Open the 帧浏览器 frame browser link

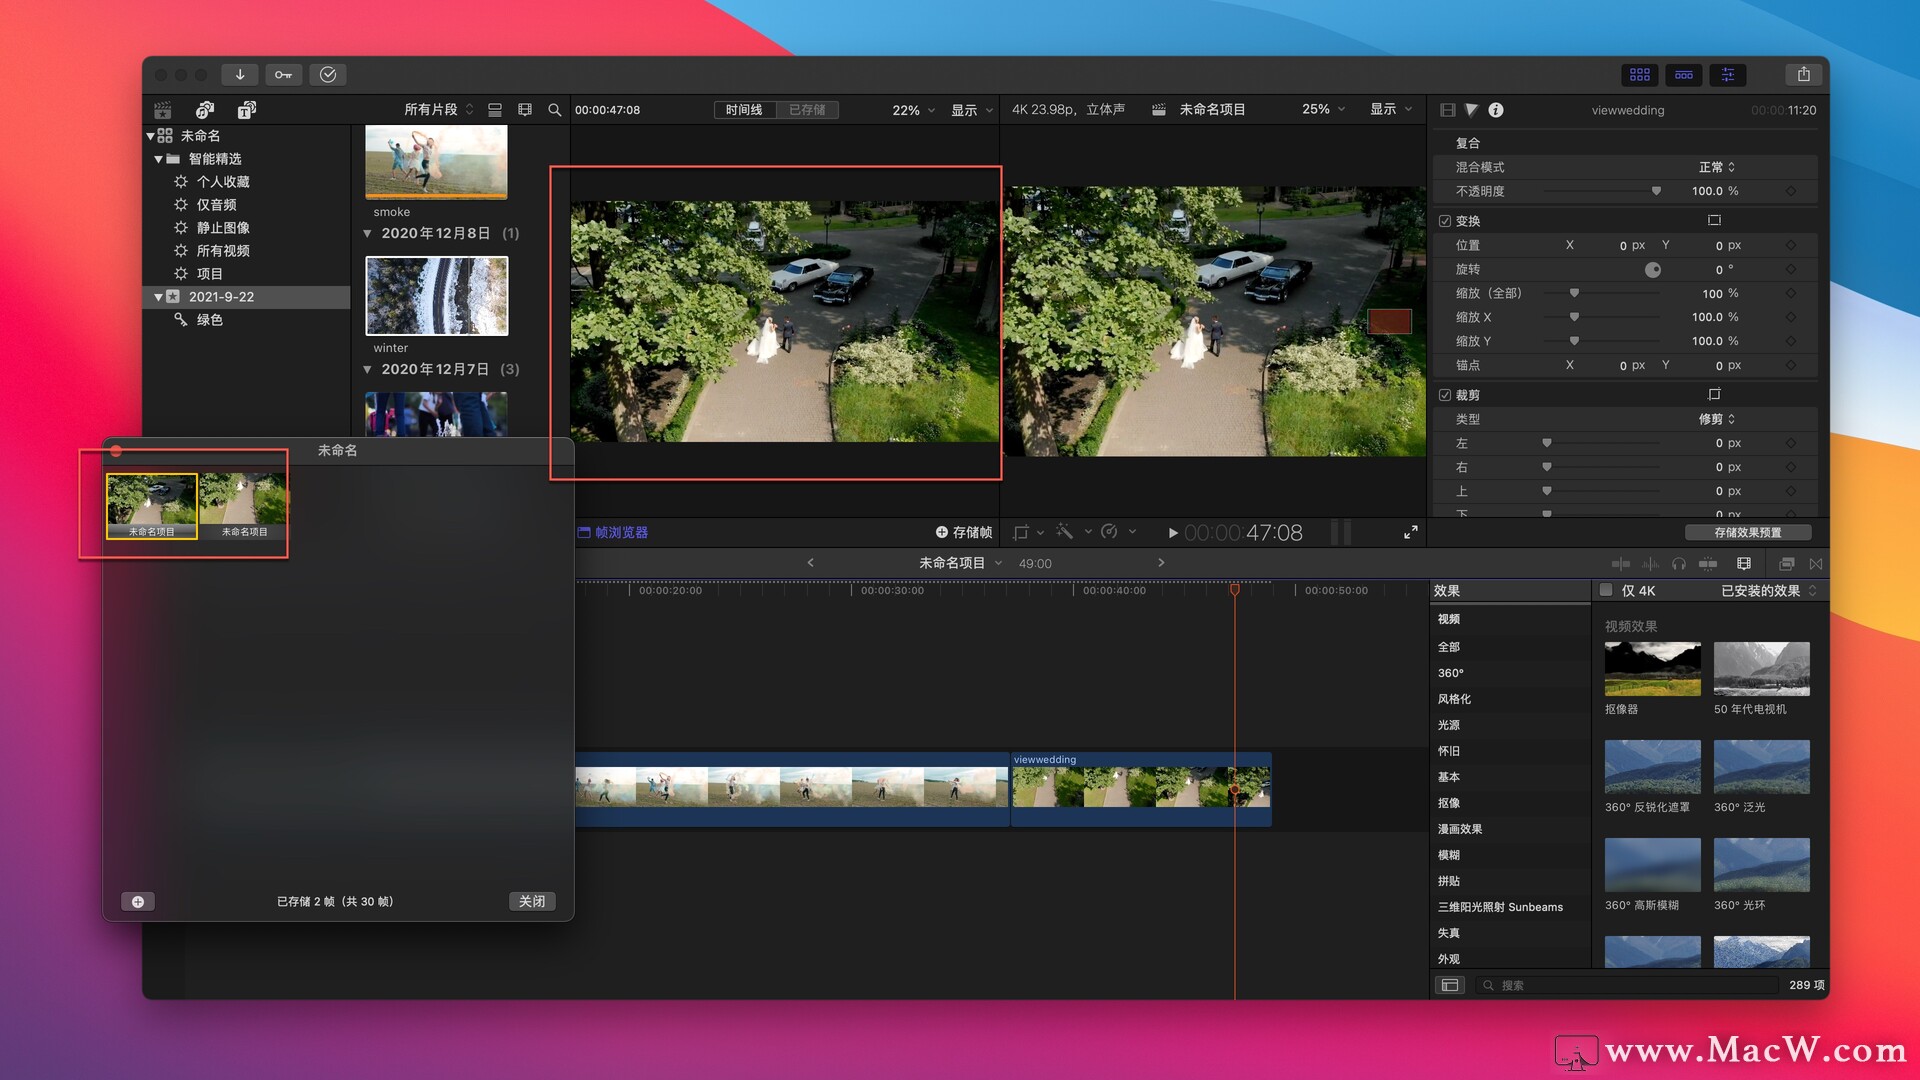coord(613,532)
